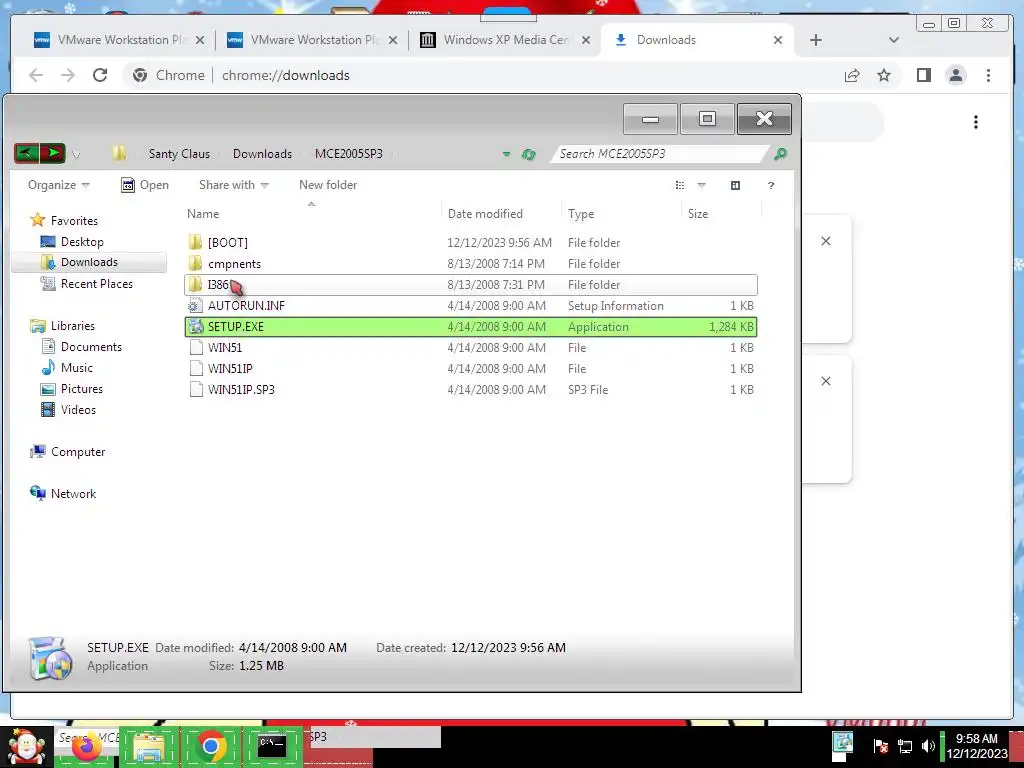Select Downloads in the breadcrumb path
Viewport: 1024px width, 768px height.
pos(263,153)
